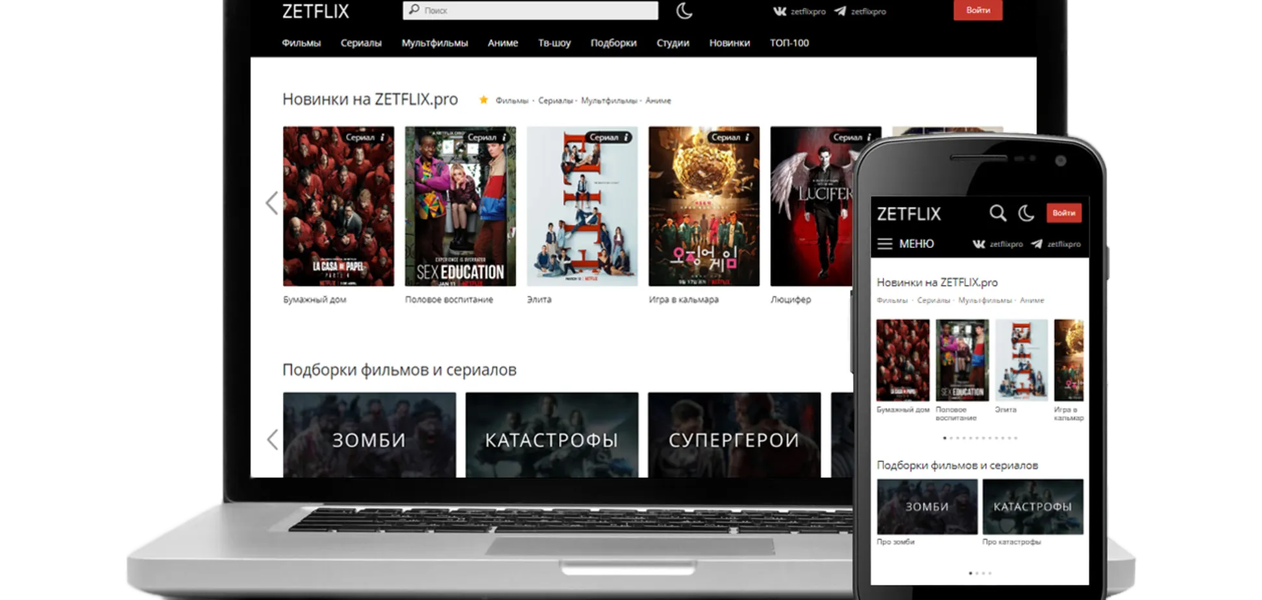This screenshot has width=1262, height=600.
Task: Click info icon on La Casa de Papel poster
Action: 383,137
